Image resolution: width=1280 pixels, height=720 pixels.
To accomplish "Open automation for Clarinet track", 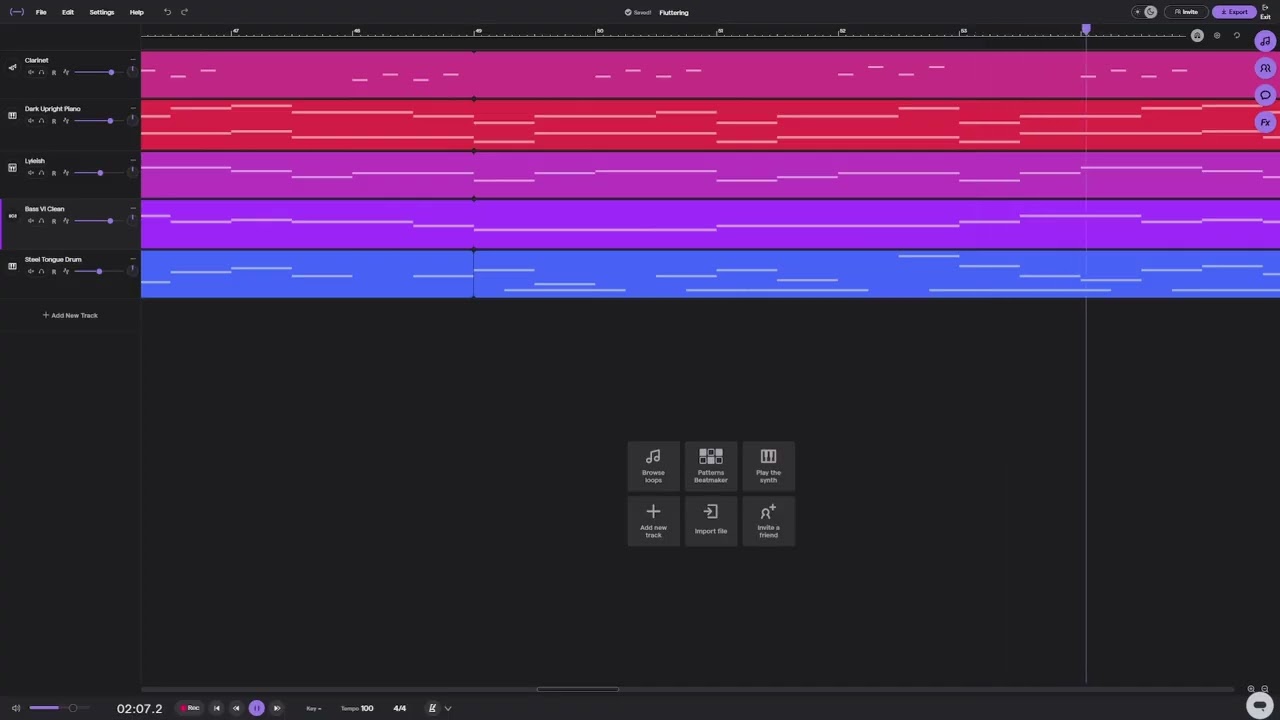I will click(x=66, y=72).
